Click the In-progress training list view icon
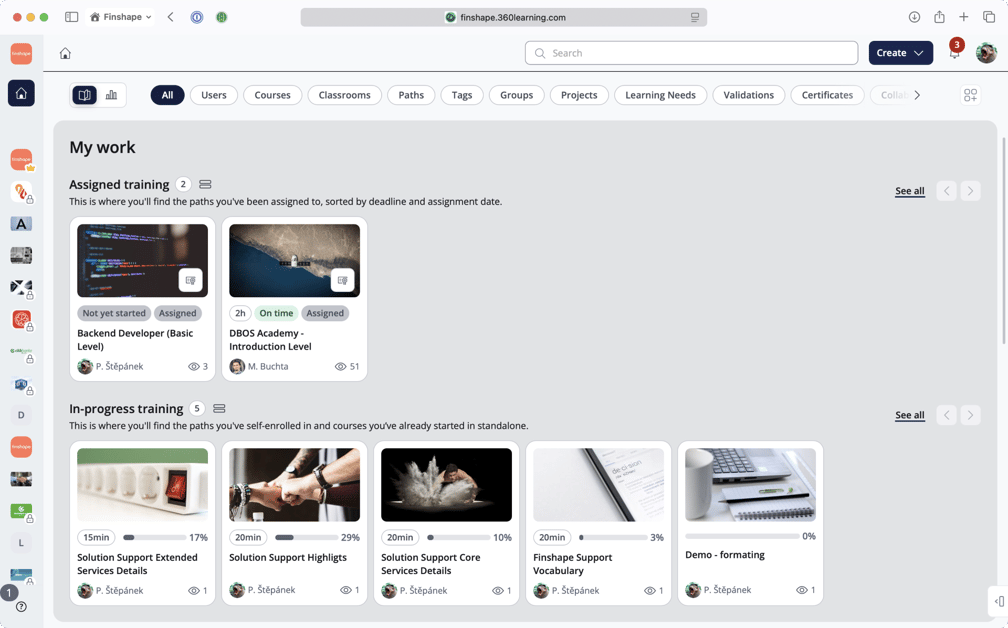The width and height of the screenshot is (1008, 628). [x=219, y=409]
